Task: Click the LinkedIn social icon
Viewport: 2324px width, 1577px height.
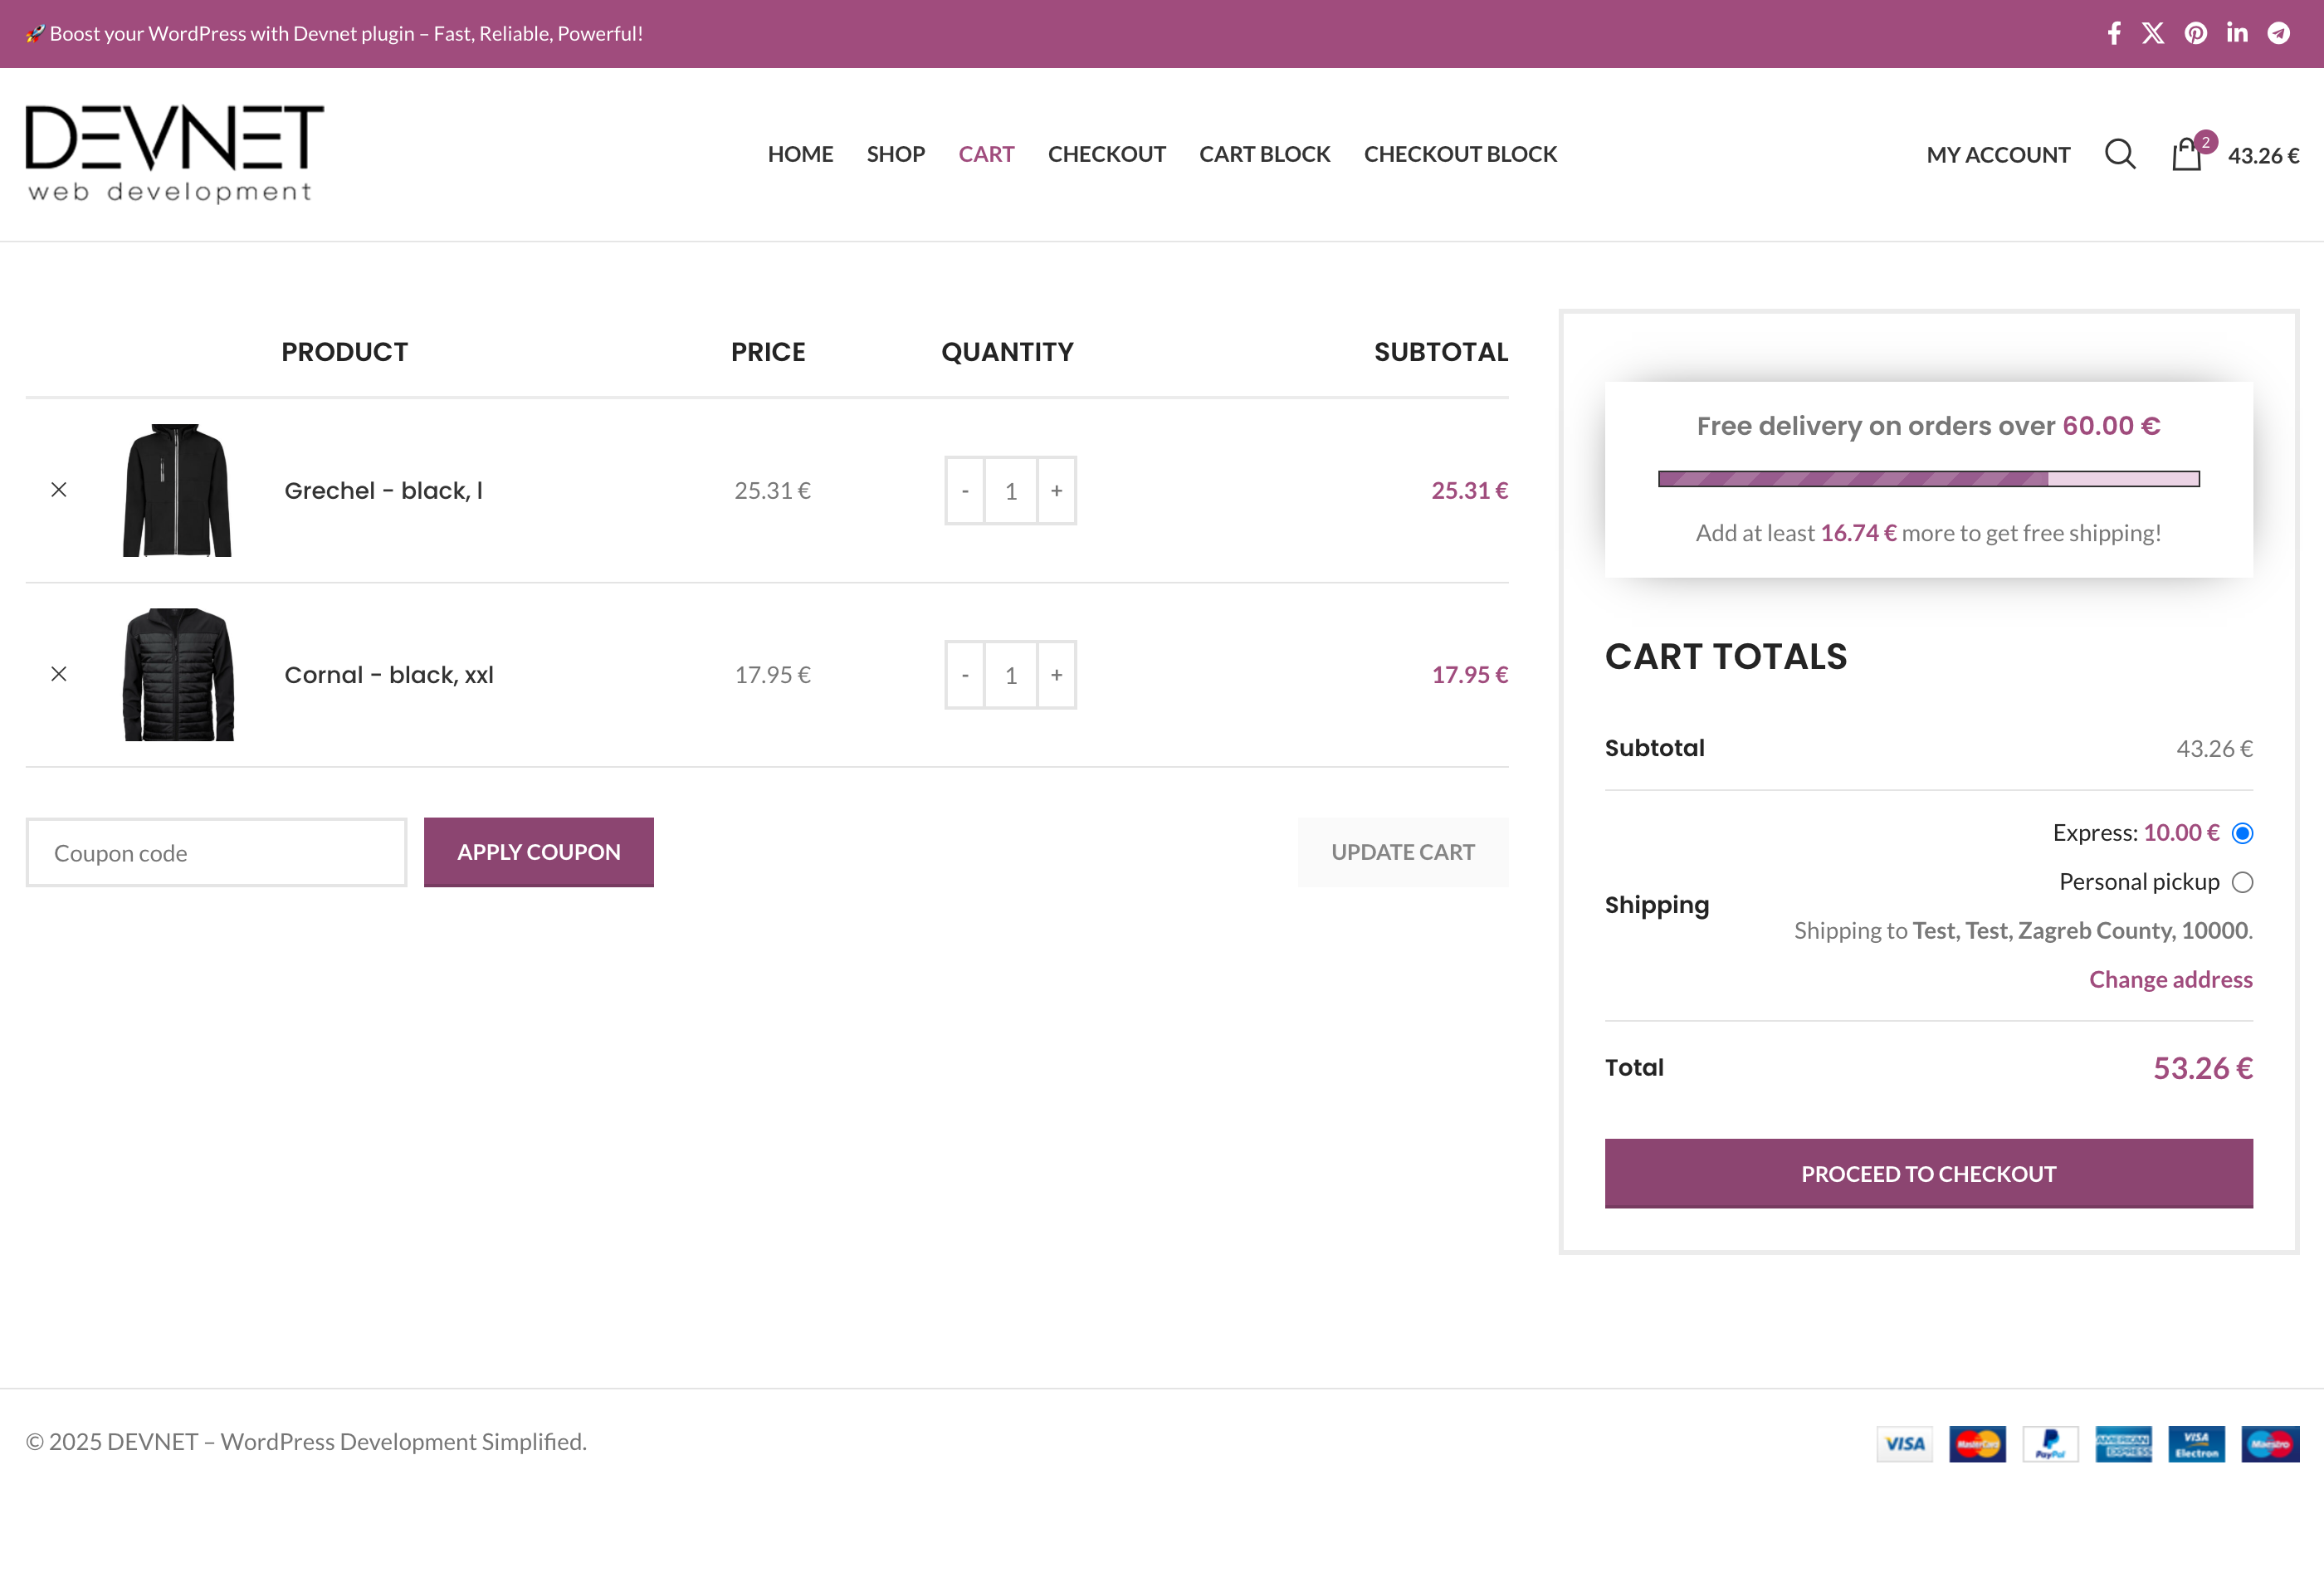Action: (x=2237, y=34)
